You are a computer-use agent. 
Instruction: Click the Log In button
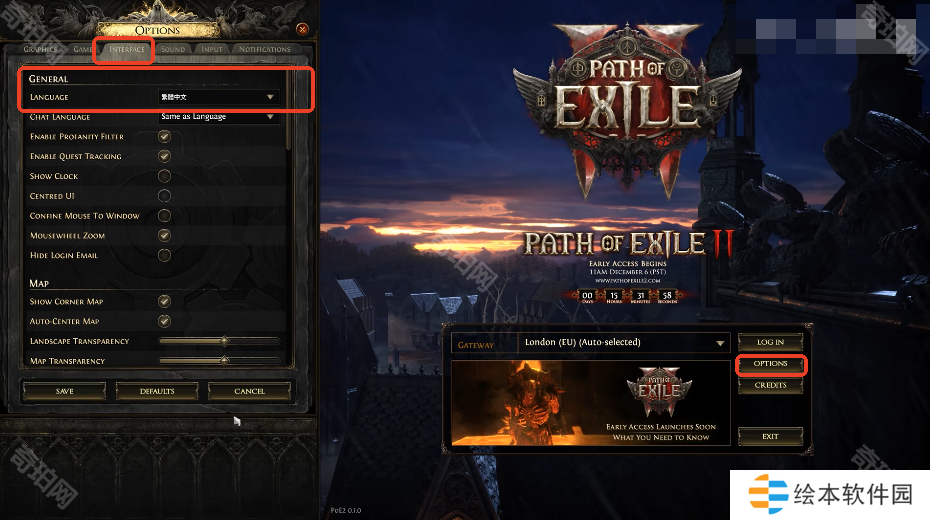[770, 342]
